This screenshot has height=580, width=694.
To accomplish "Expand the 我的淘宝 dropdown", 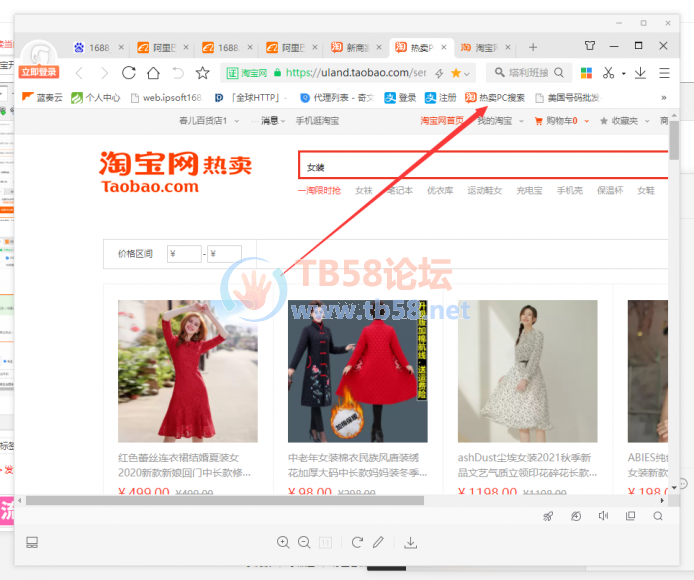I will point(521,121).
